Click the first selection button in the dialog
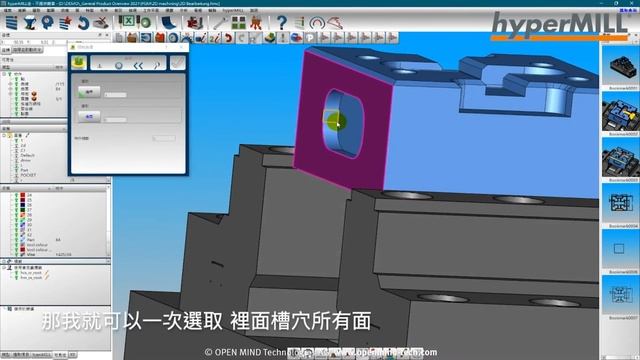This screenshot has height=360, width=640. (x=89, y=92)
